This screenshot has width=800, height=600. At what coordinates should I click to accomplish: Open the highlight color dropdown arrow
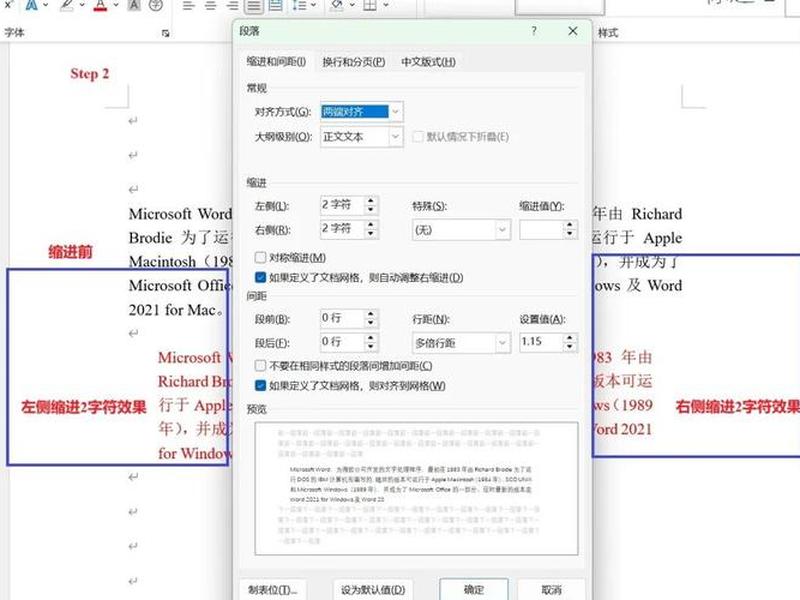(81, 5)
